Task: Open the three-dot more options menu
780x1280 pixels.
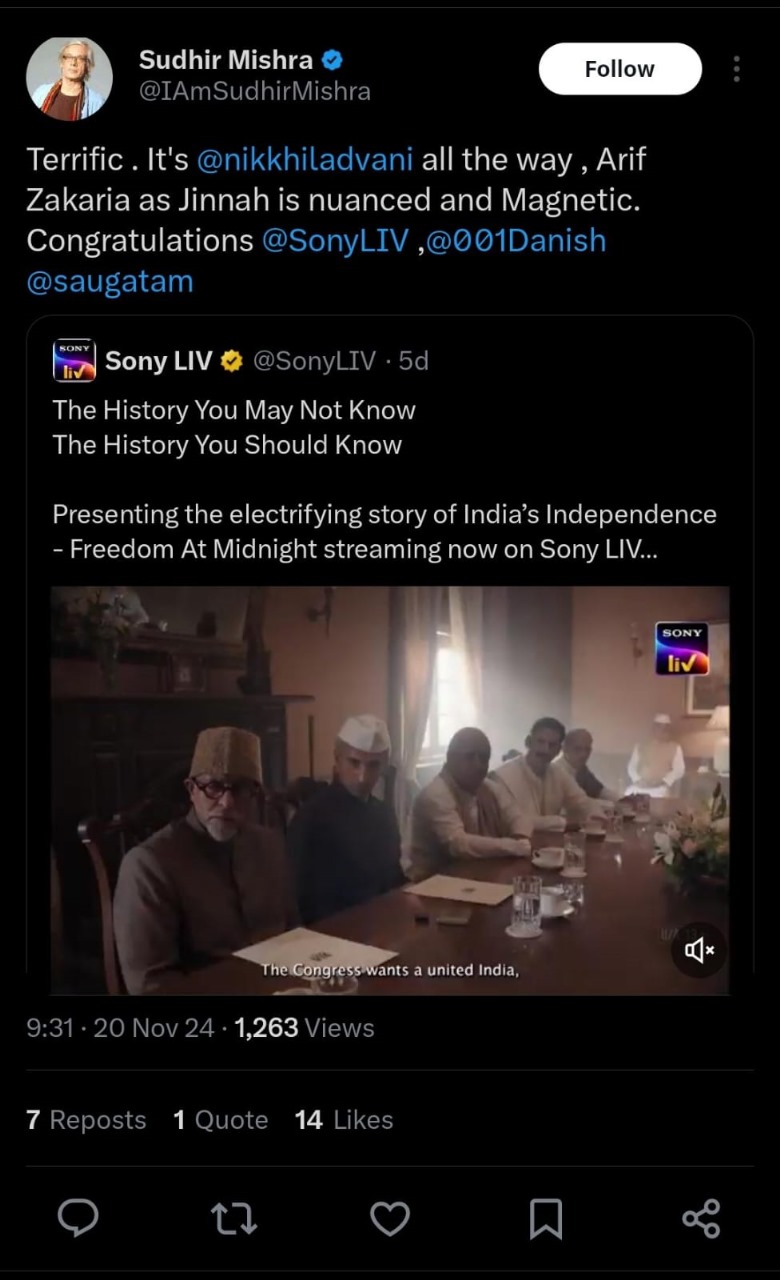Action: pos(736,69)
